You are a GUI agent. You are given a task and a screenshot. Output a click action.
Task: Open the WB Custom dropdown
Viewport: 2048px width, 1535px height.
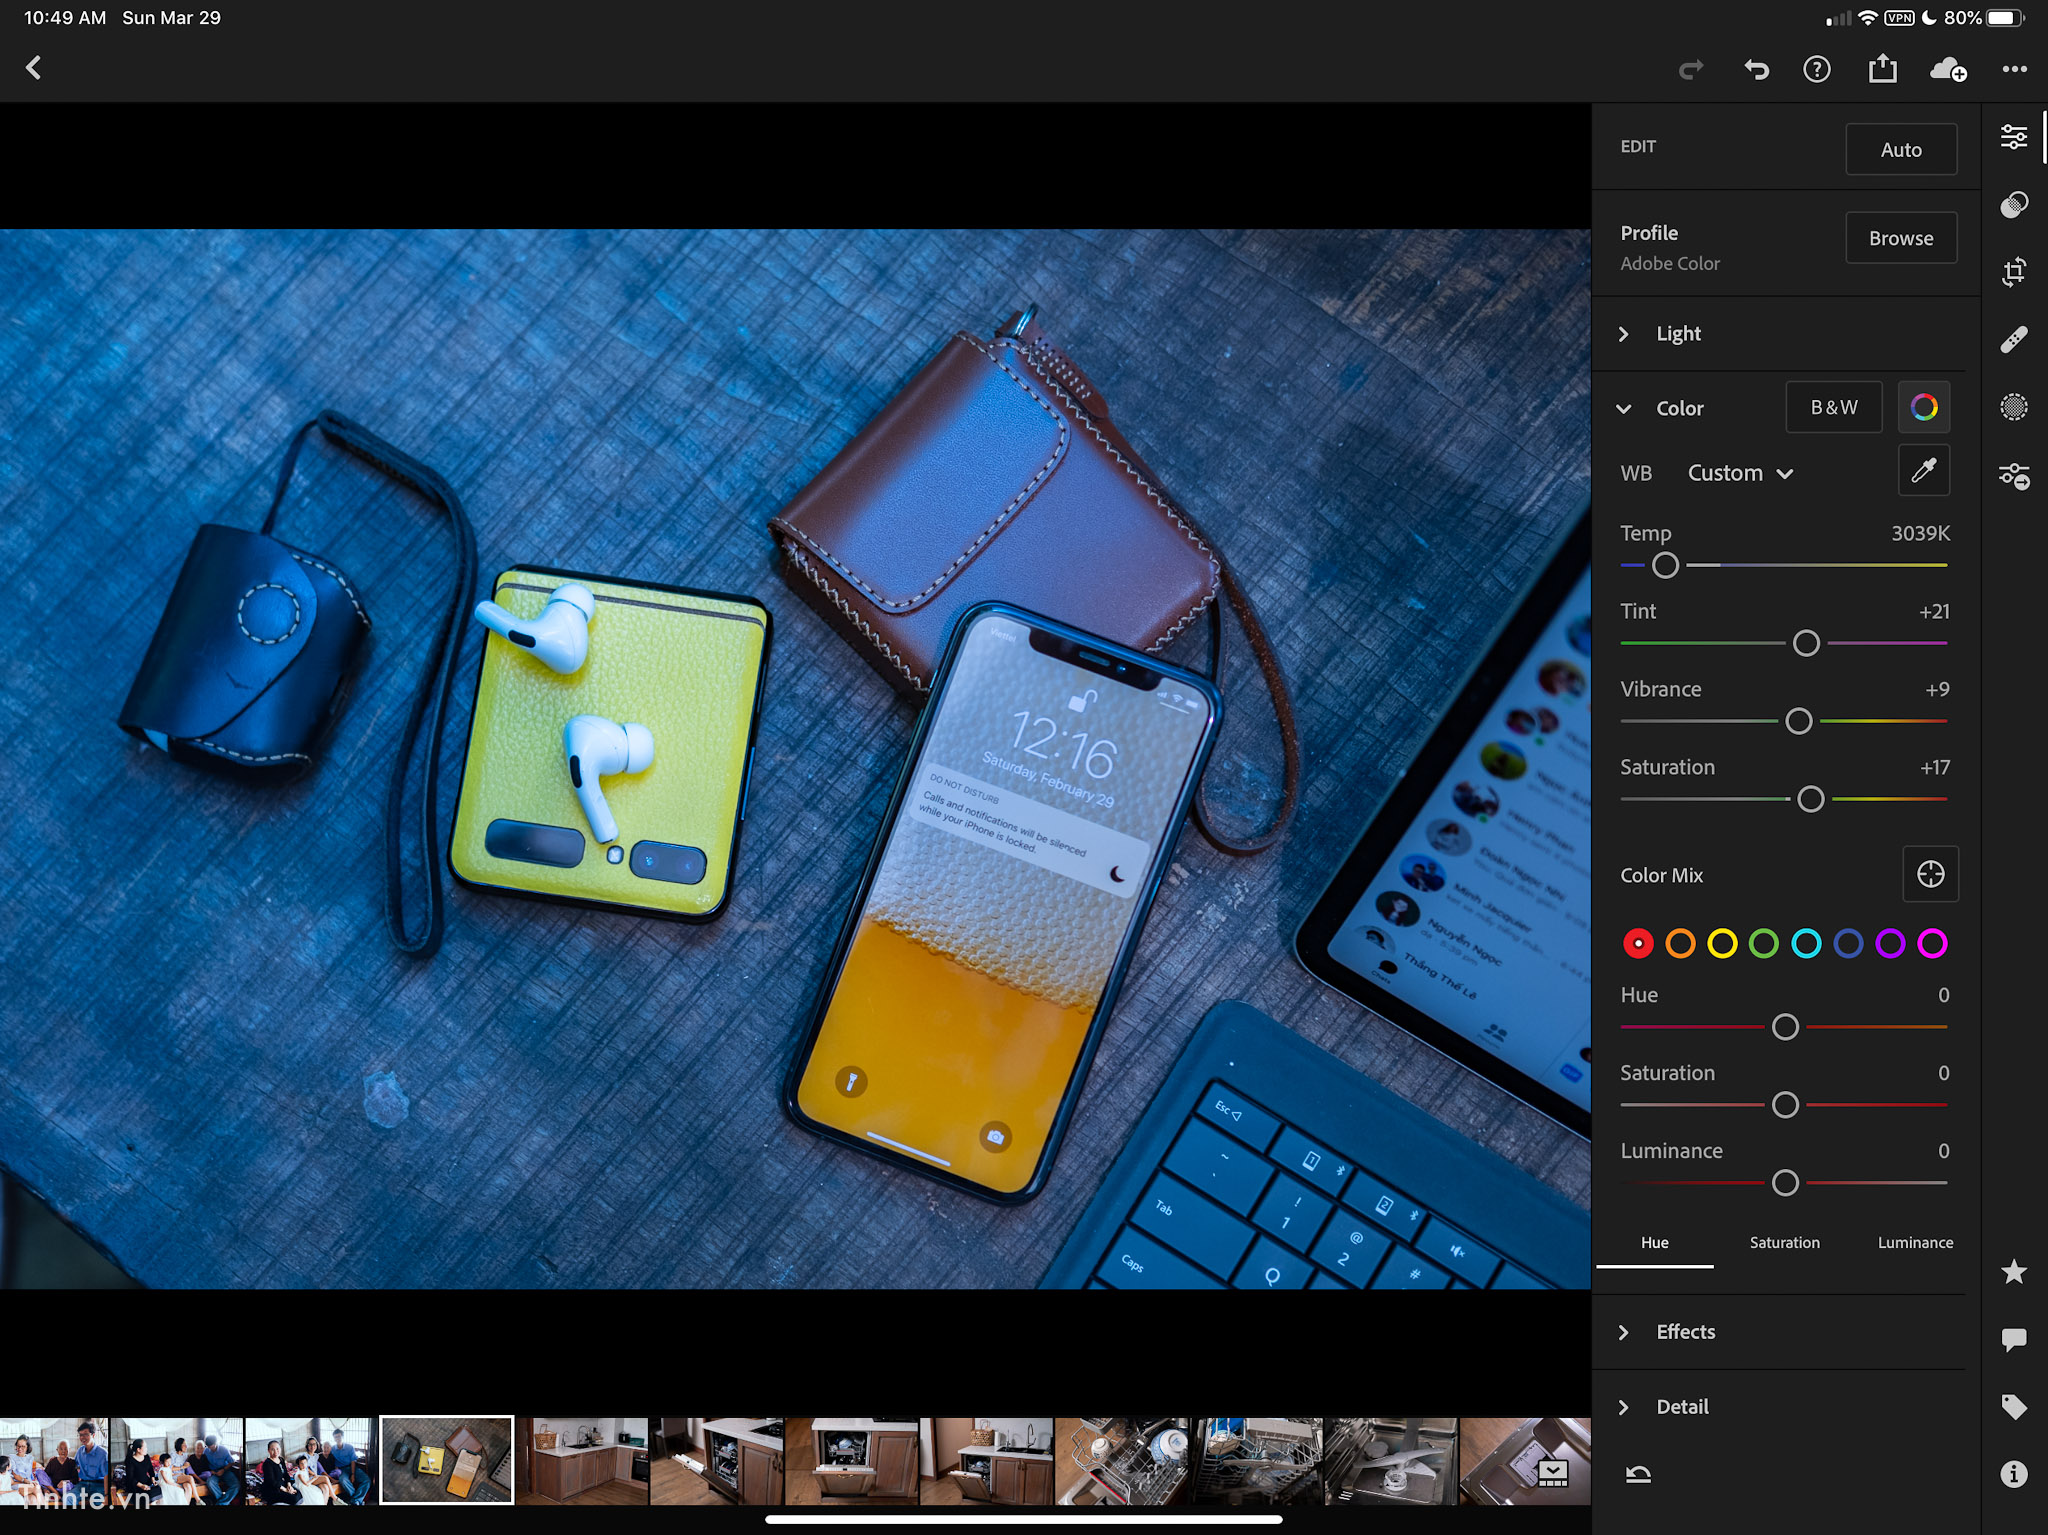[1740, 473]
